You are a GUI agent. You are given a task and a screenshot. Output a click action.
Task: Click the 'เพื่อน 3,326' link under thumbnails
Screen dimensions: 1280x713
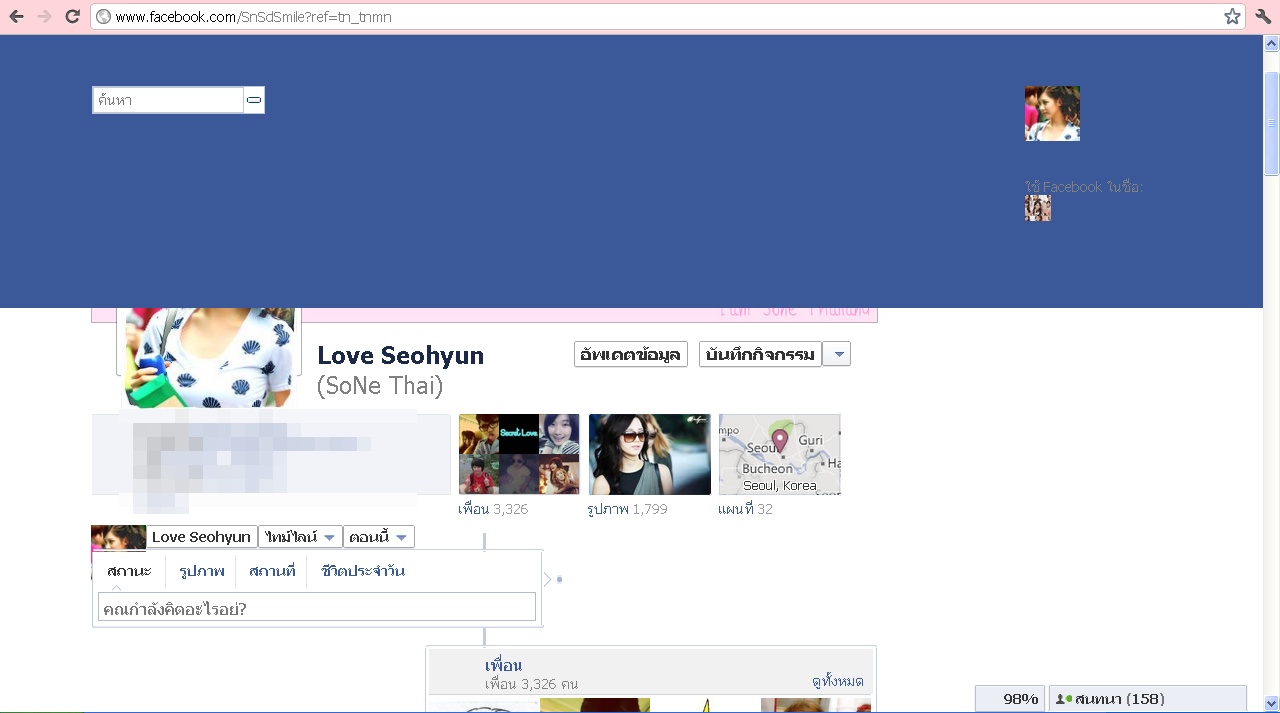493,509
